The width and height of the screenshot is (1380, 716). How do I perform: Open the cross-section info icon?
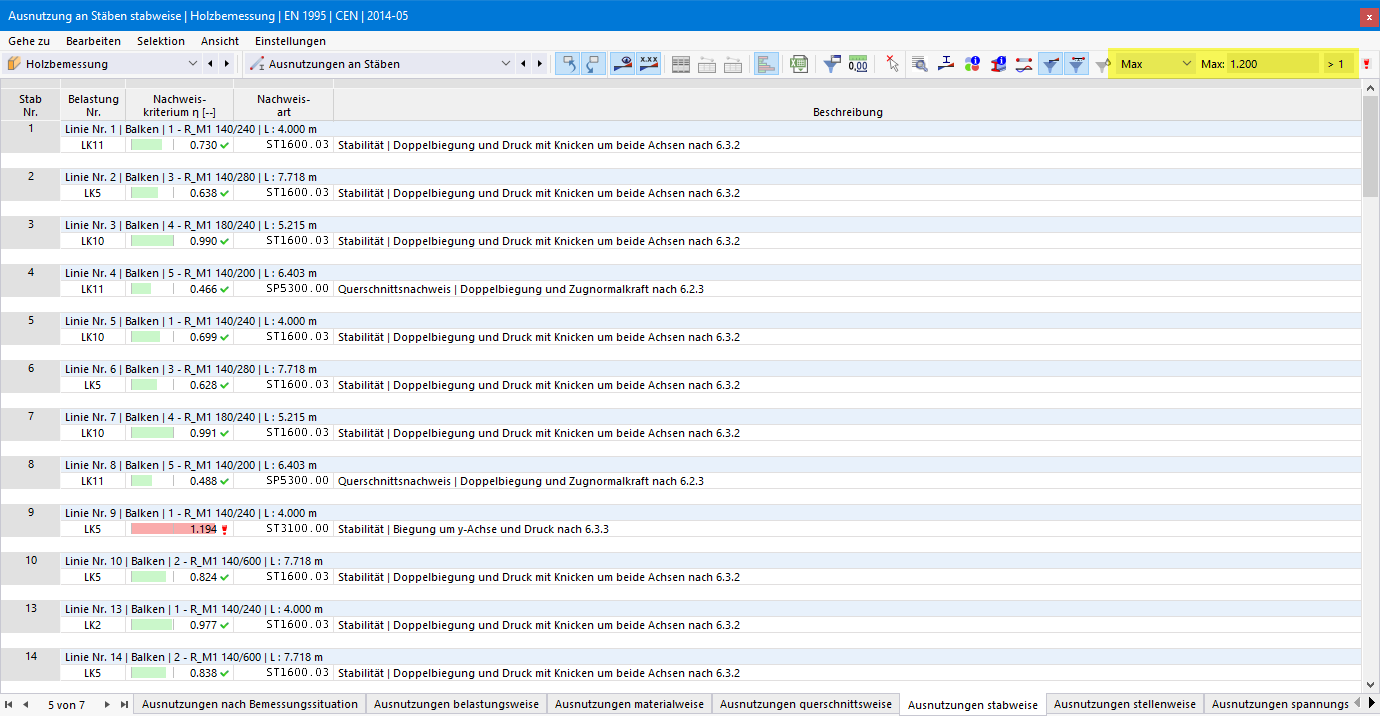tap(998, 64)
